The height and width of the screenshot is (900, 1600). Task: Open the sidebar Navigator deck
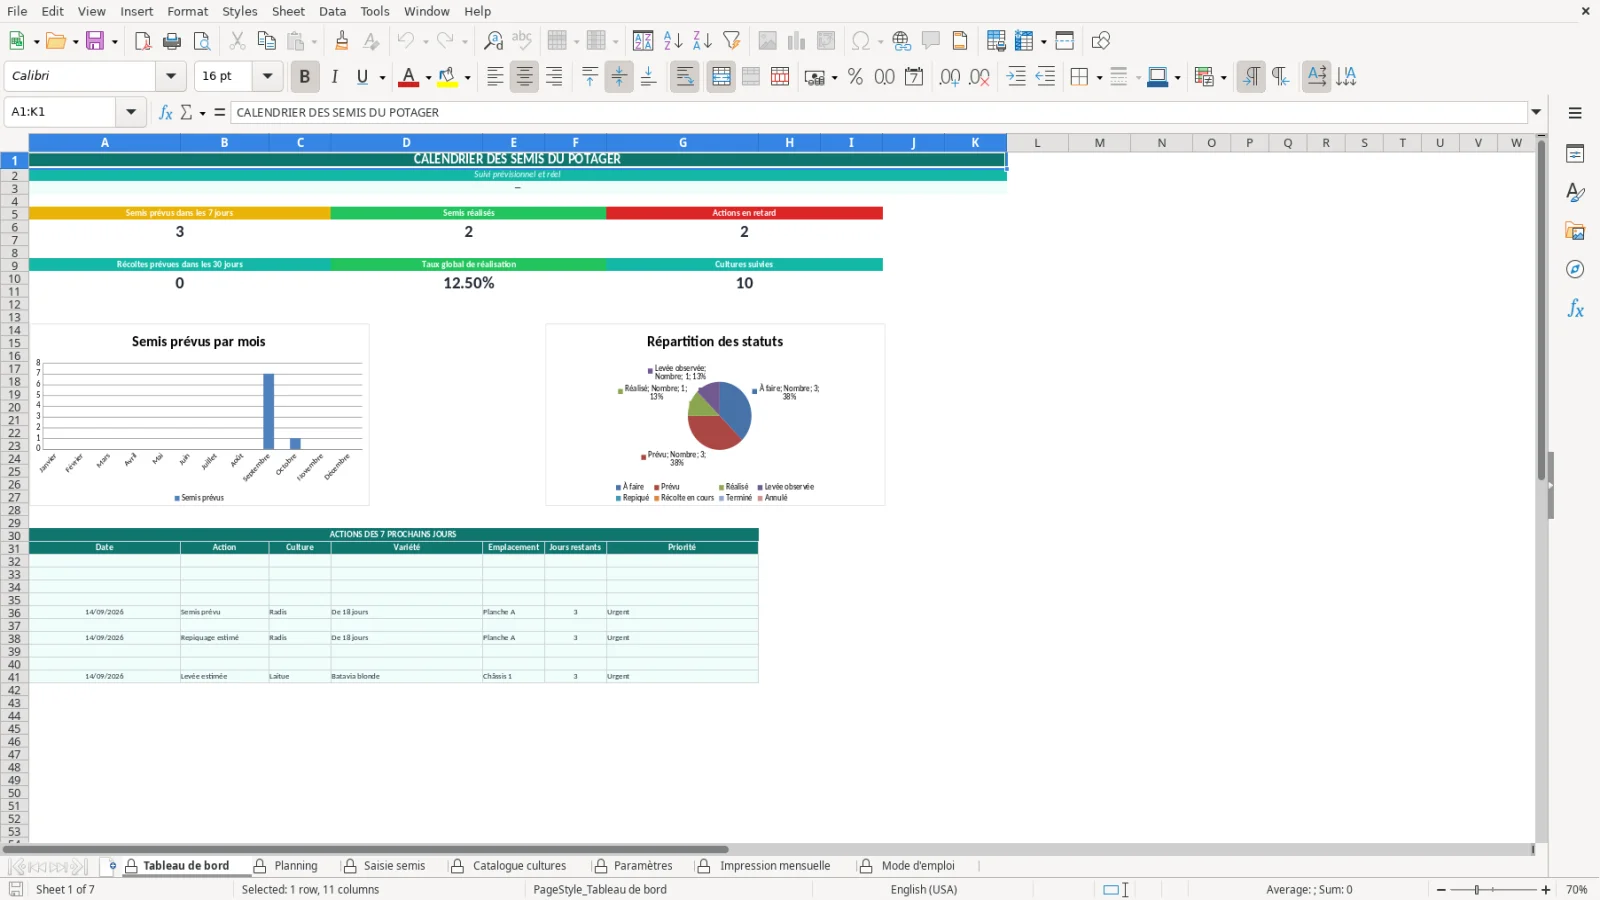click(x=1575, y=270)
